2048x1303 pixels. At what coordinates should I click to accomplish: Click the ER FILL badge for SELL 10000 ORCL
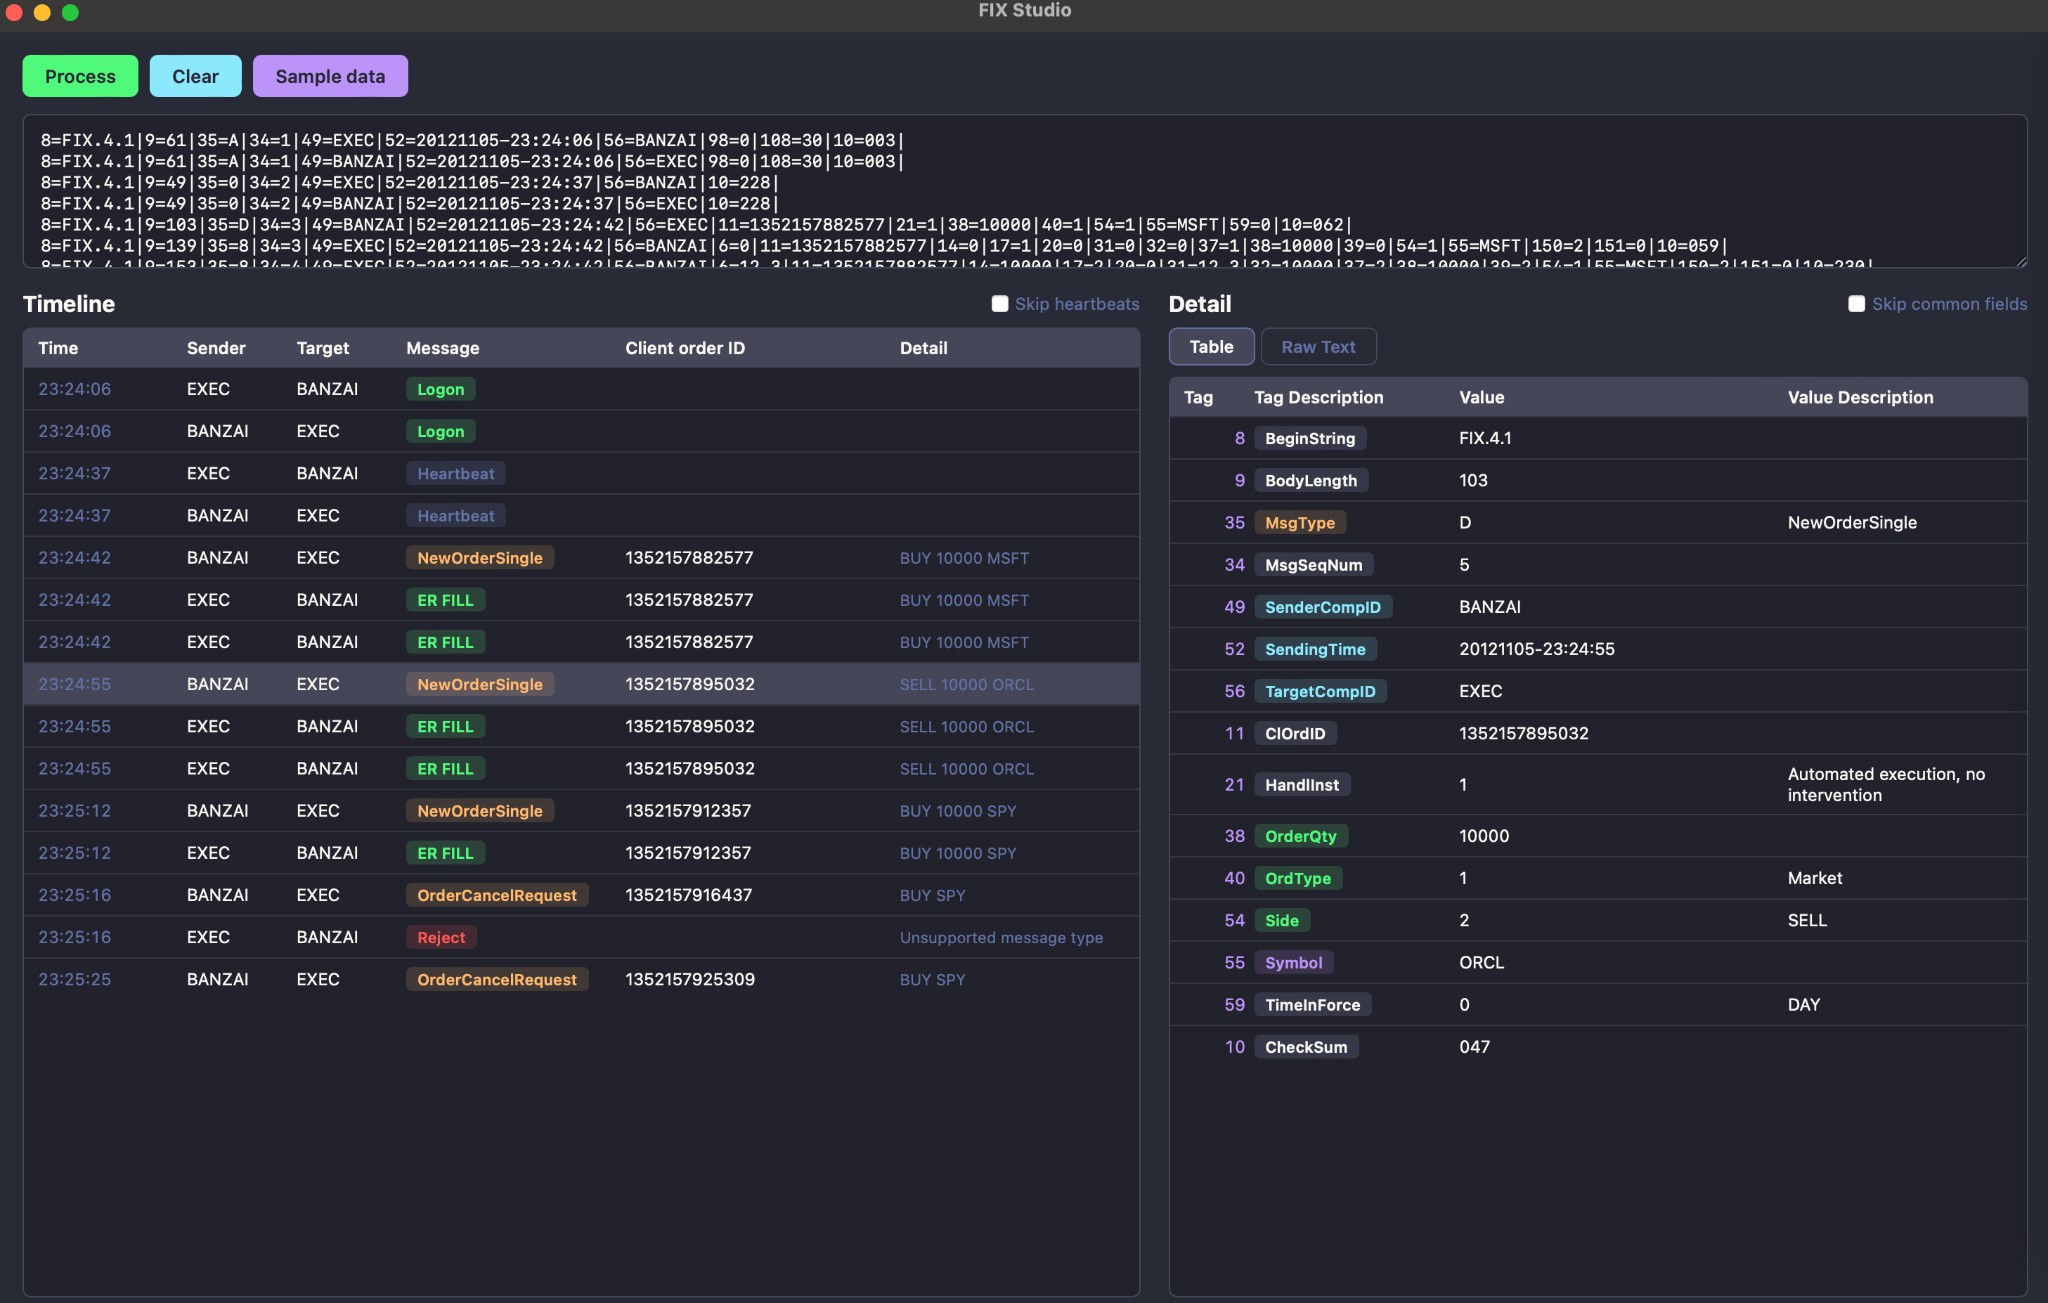coord(444,726)
